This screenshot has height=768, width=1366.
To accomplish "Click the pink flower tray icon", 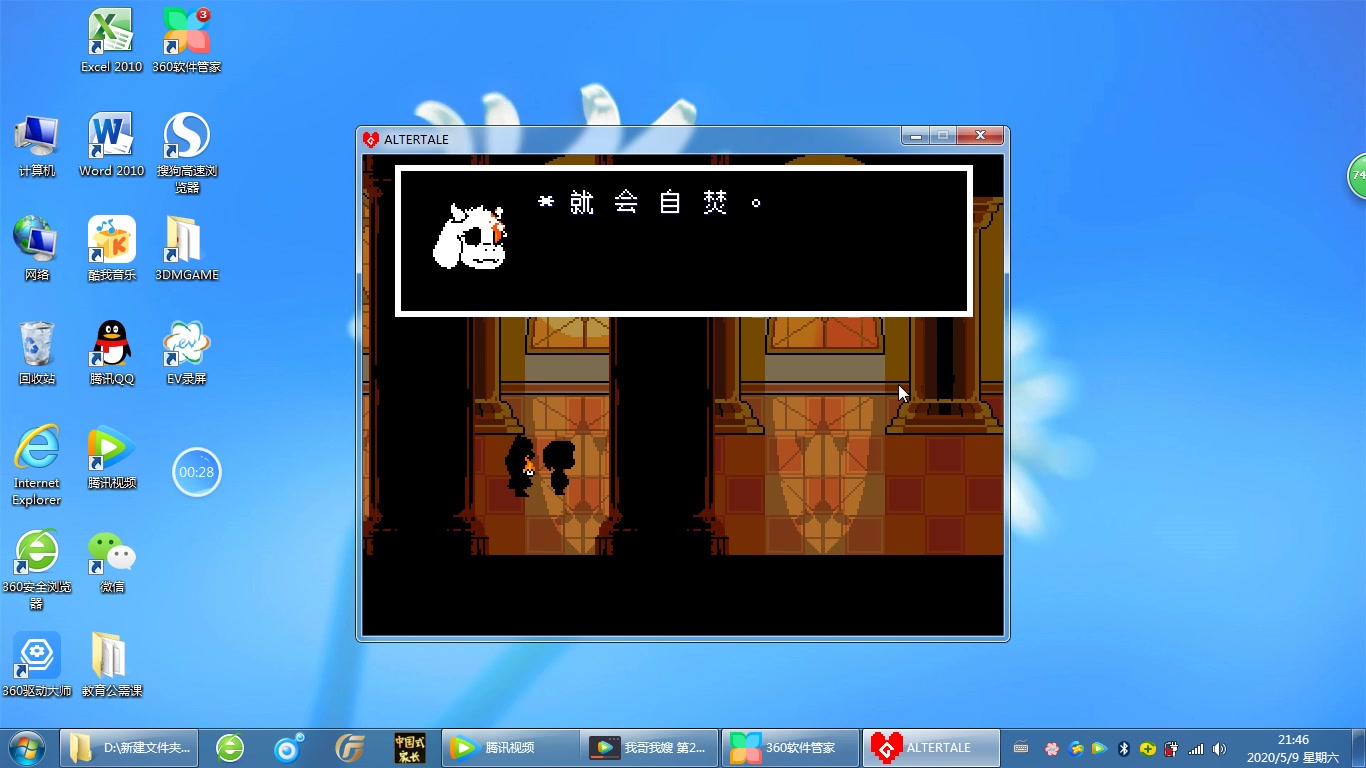I will point(1051,748).
